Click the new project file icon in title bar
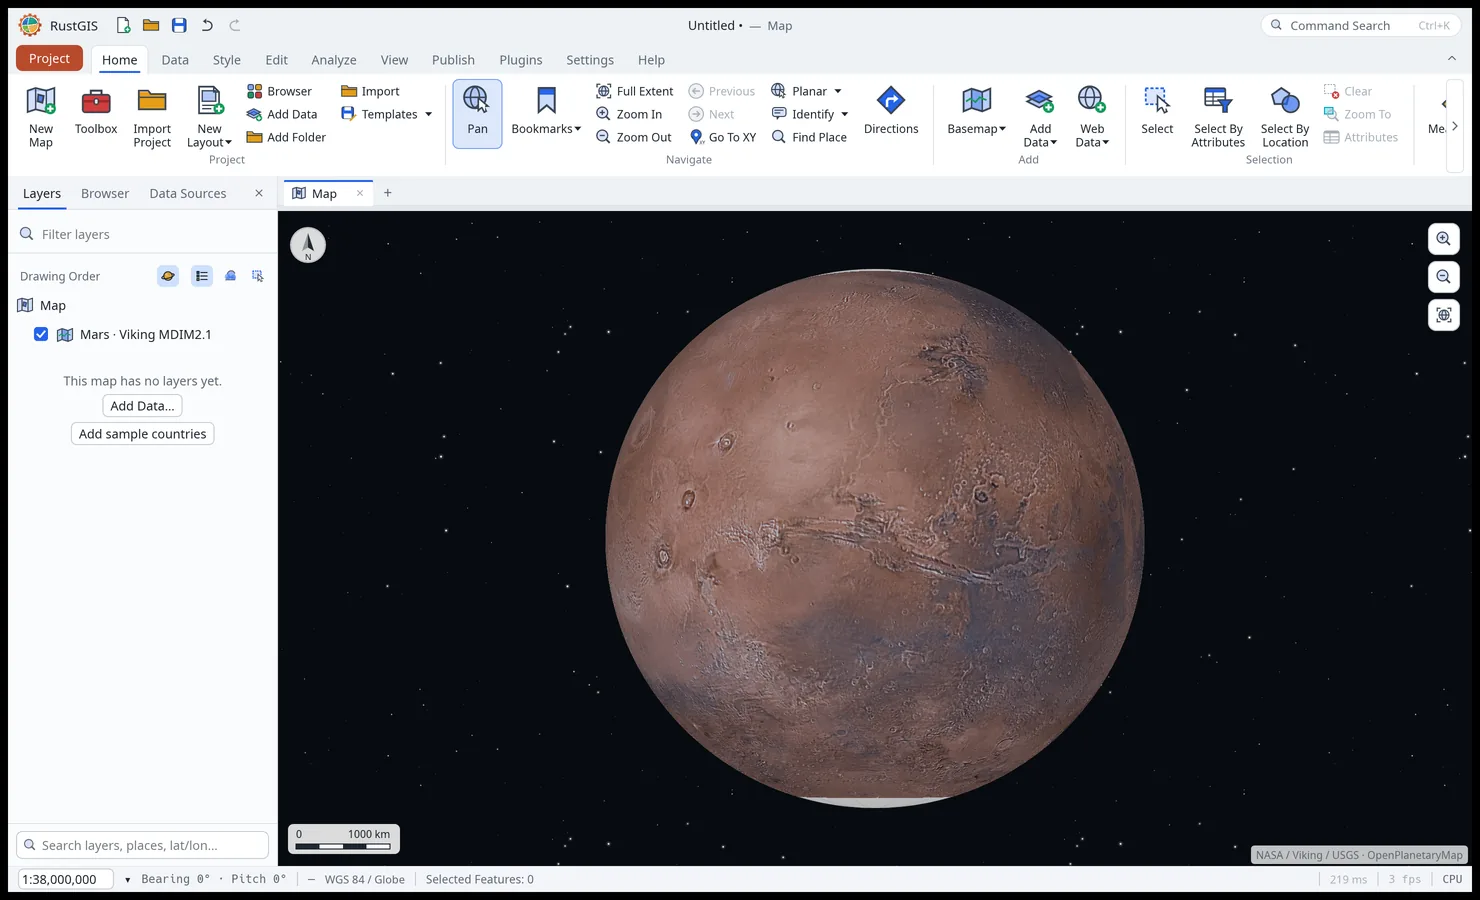 123,25
